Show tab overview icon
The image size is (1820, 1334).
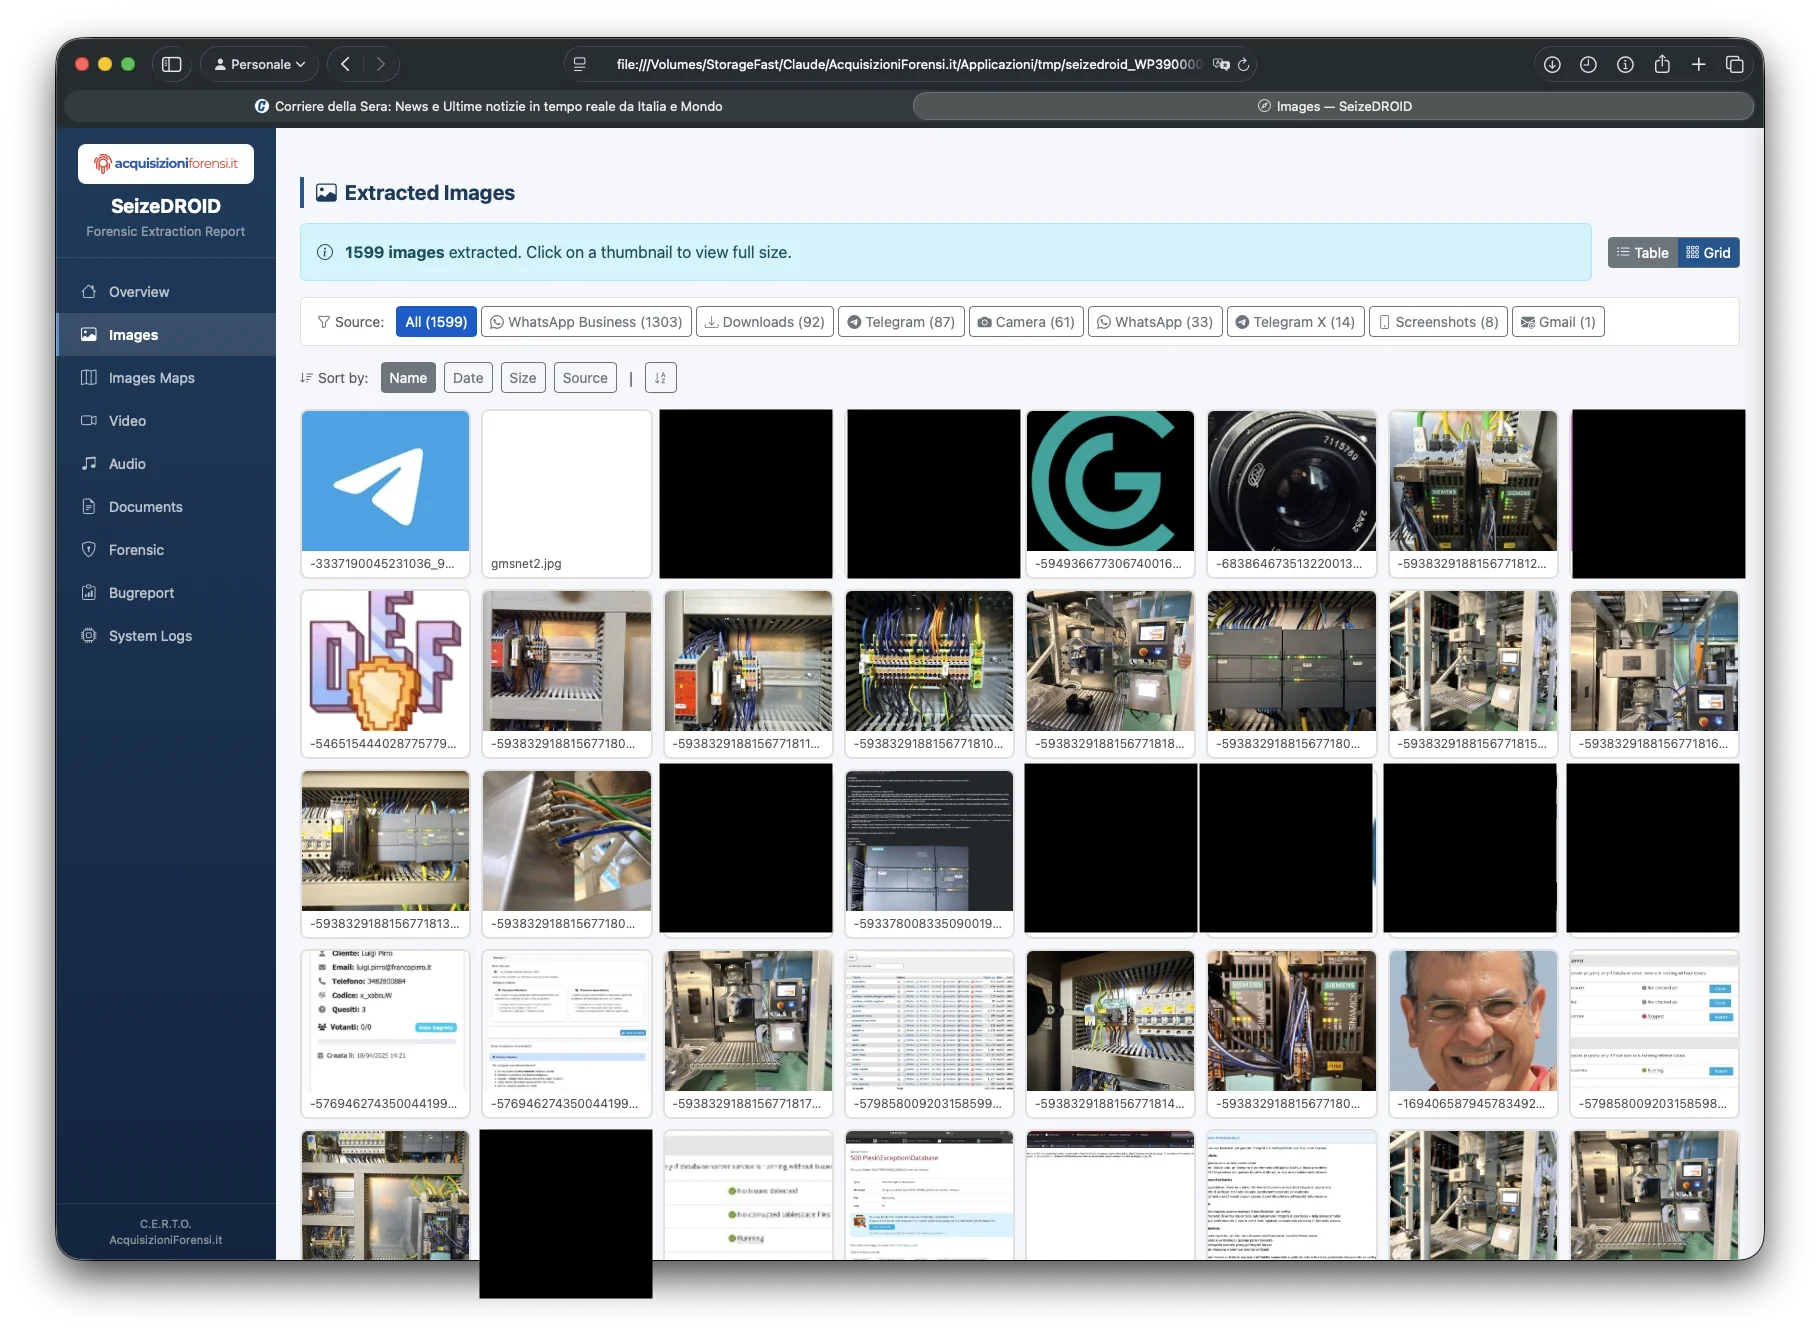click(x=1735, y=64)
